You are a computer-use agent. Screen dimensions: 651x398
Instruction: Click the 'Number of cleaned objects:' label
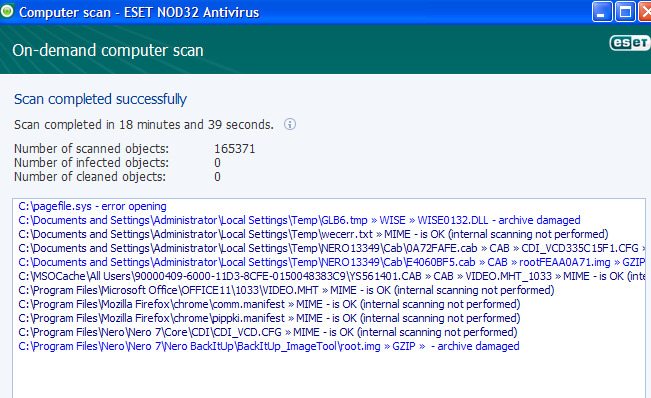[90, 177]
